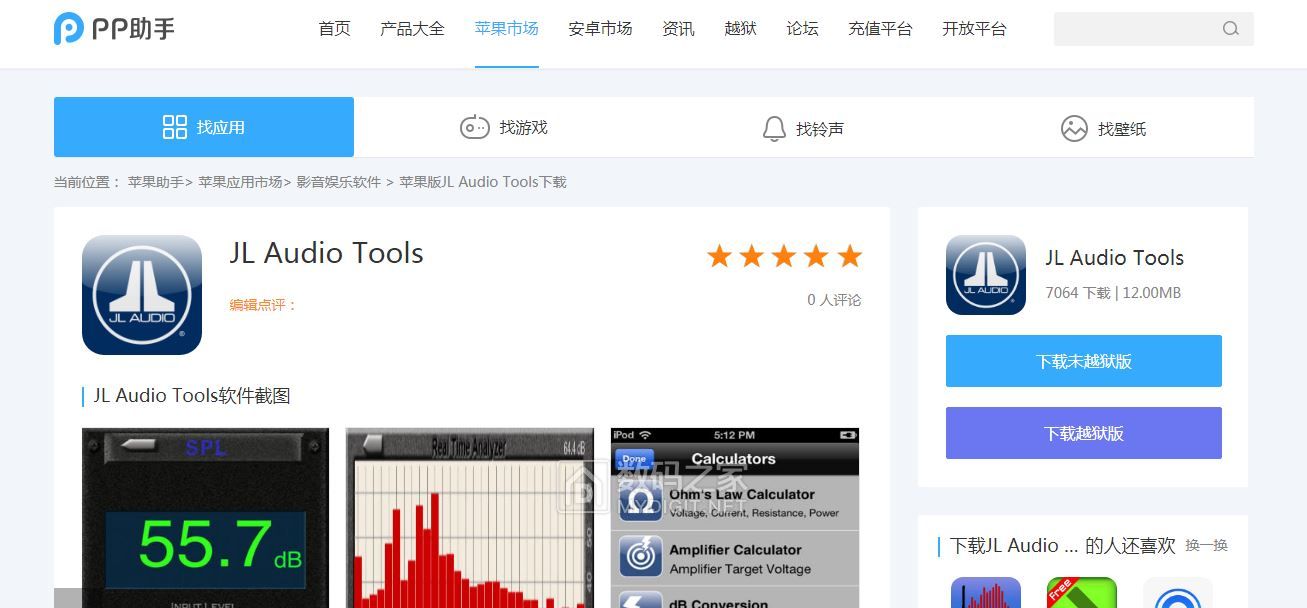The height and width of the screenshot is (608, 1307).
Task: Open 论坛 navigation item
Action: point(802,29)
